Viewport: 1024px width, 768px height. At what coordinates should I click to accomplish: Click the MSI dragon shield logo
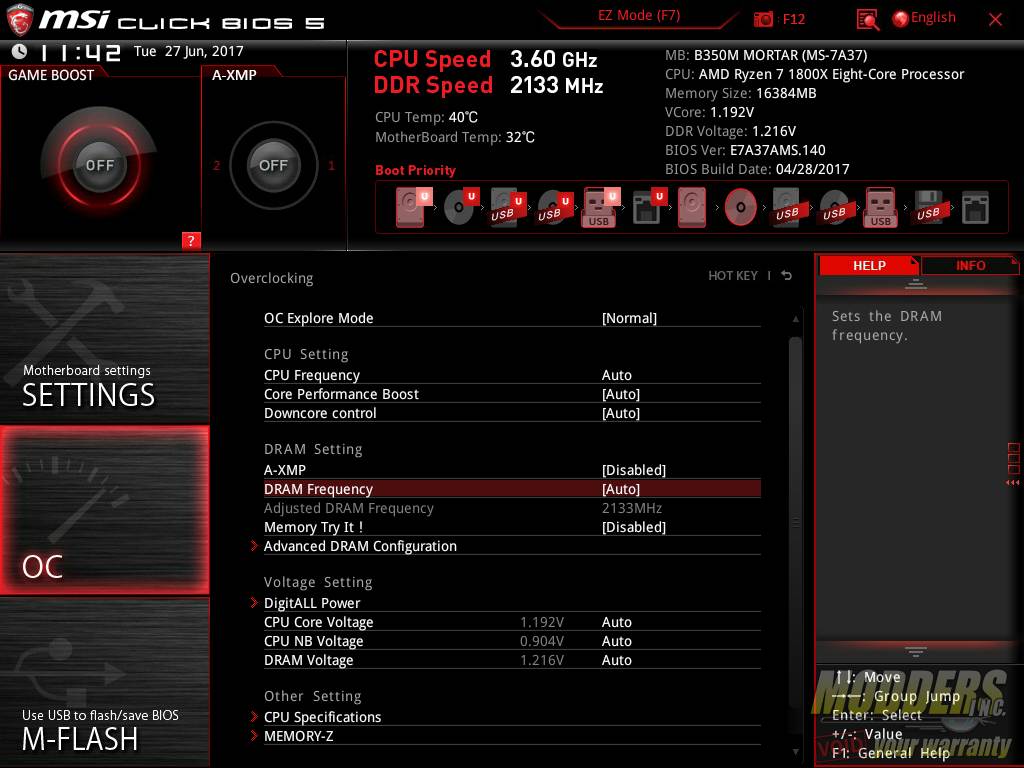click(19, 18)
